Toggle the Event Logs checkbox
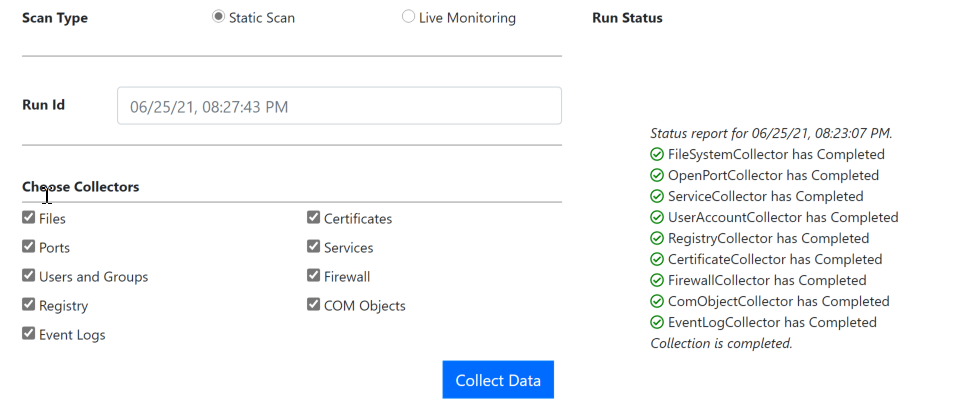 click(x=28, y=334)
